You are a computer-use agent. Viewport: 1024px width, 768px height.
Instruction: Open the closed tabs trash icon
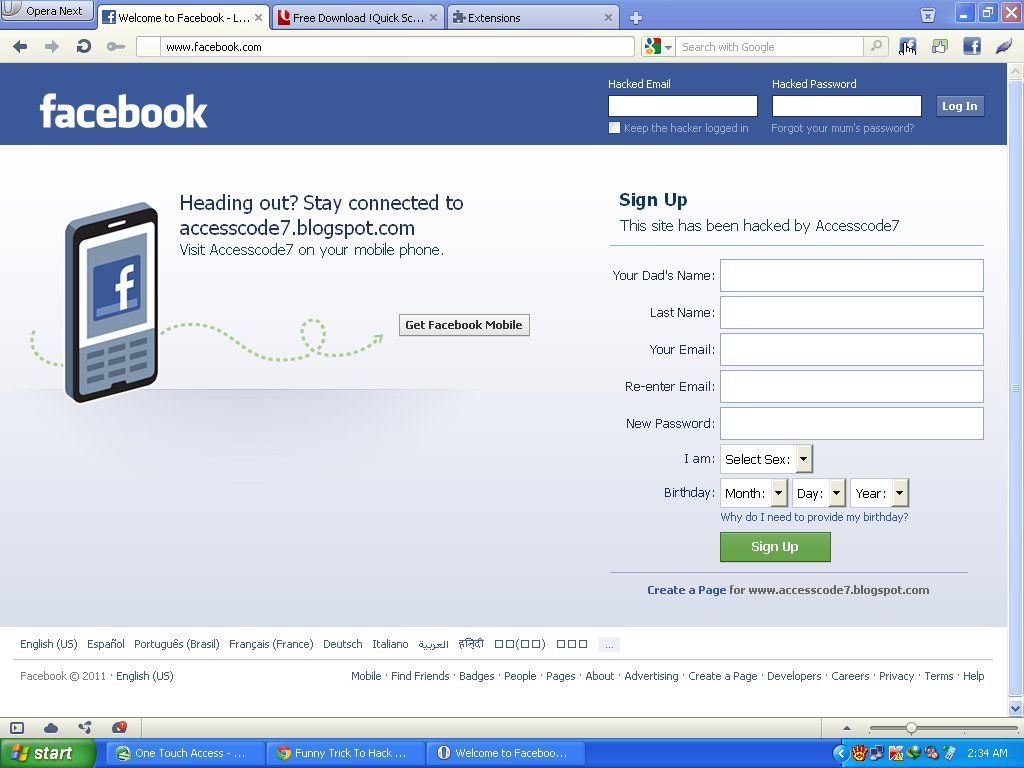(927, 15)
